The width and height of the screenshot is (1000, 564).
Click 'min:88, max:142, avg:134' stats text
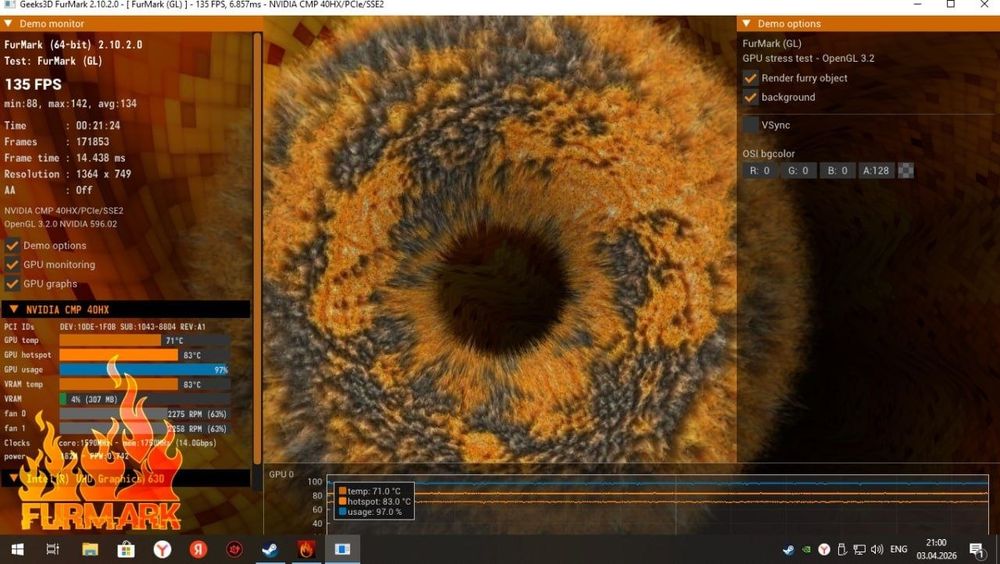point(70,103)
